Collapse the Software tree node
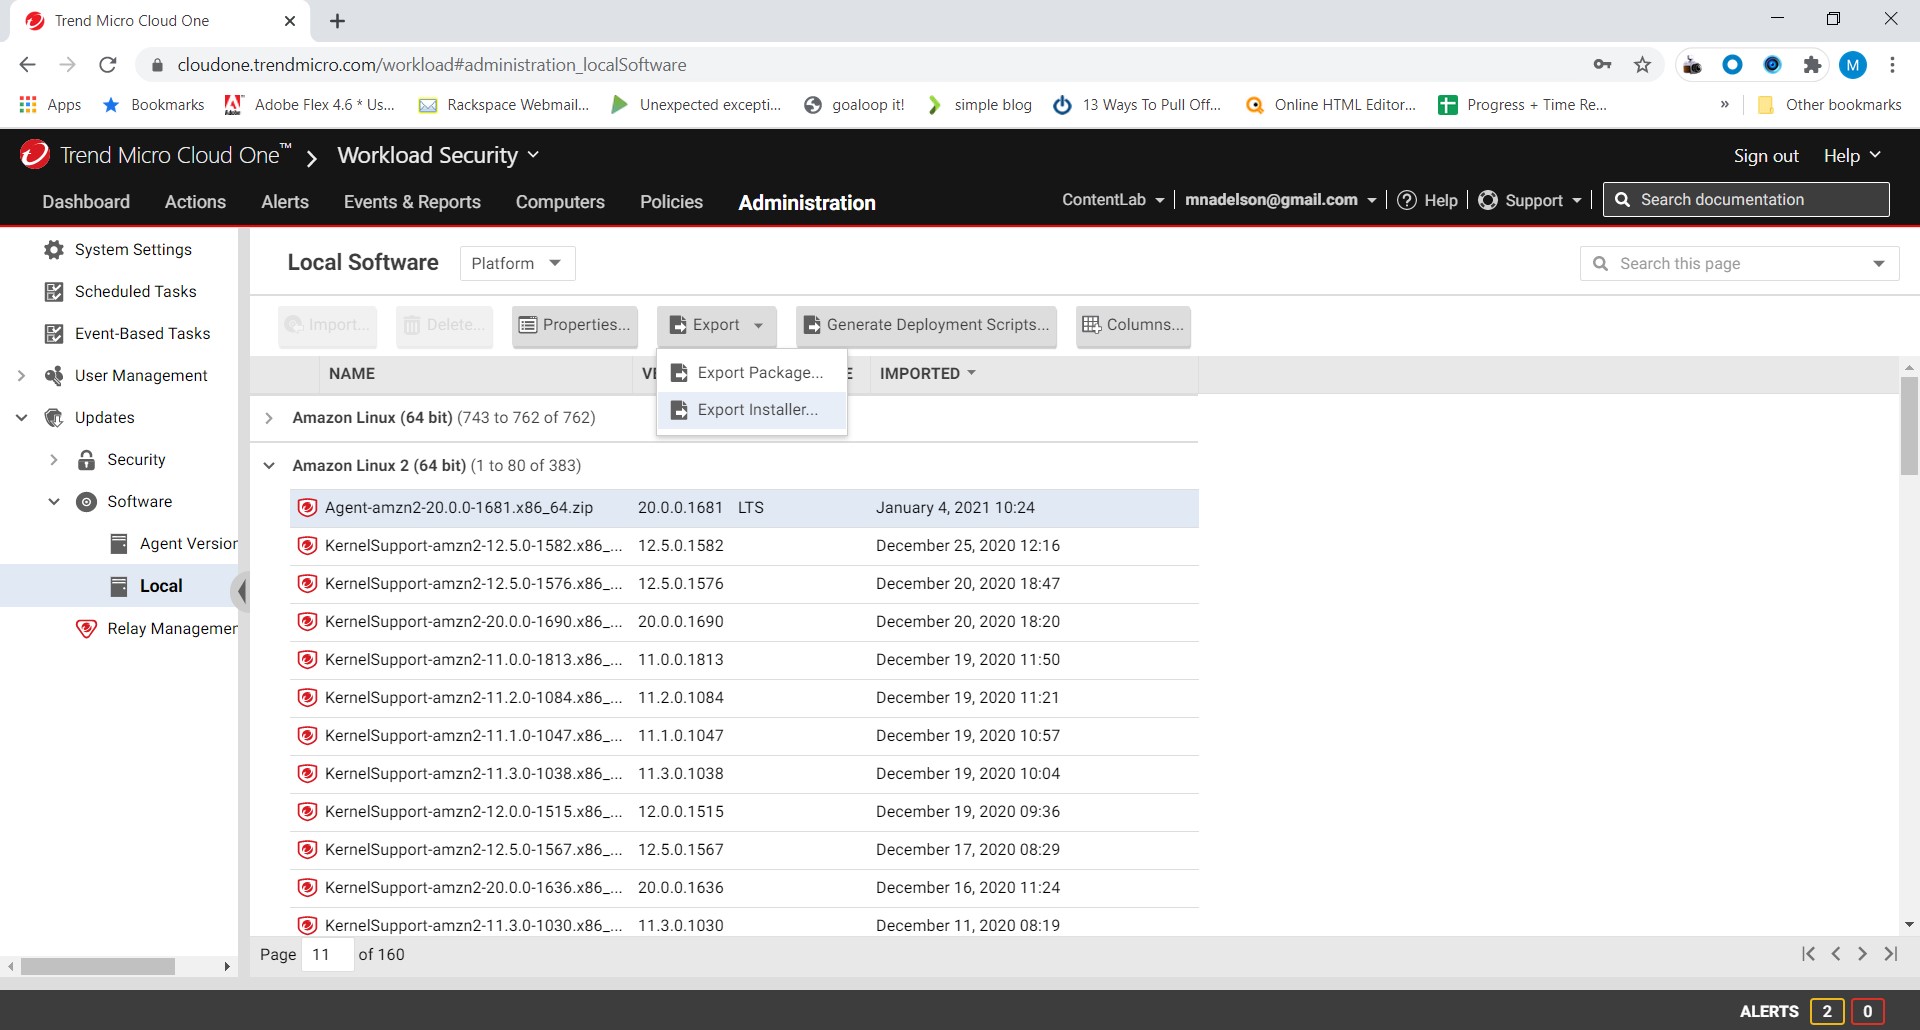This screenshot has height=1030, width=1920. coord(54,502)
